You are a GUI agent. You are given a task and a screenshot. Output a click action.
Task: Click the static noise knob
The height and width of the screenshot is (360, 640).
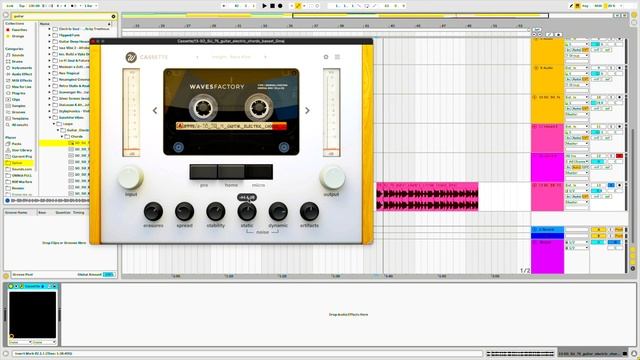click(247, 211)
